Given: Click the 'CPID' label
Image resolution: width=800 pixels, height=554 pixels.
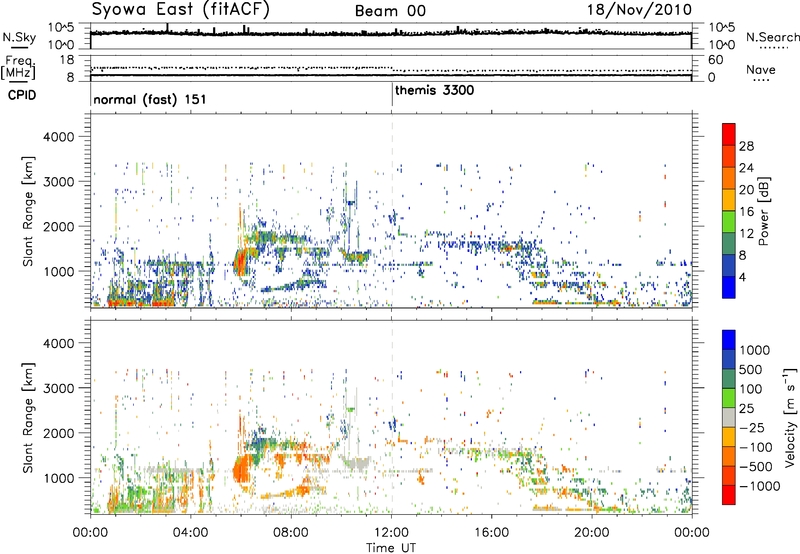Looking at the screenshot, I should pos(22,95).
